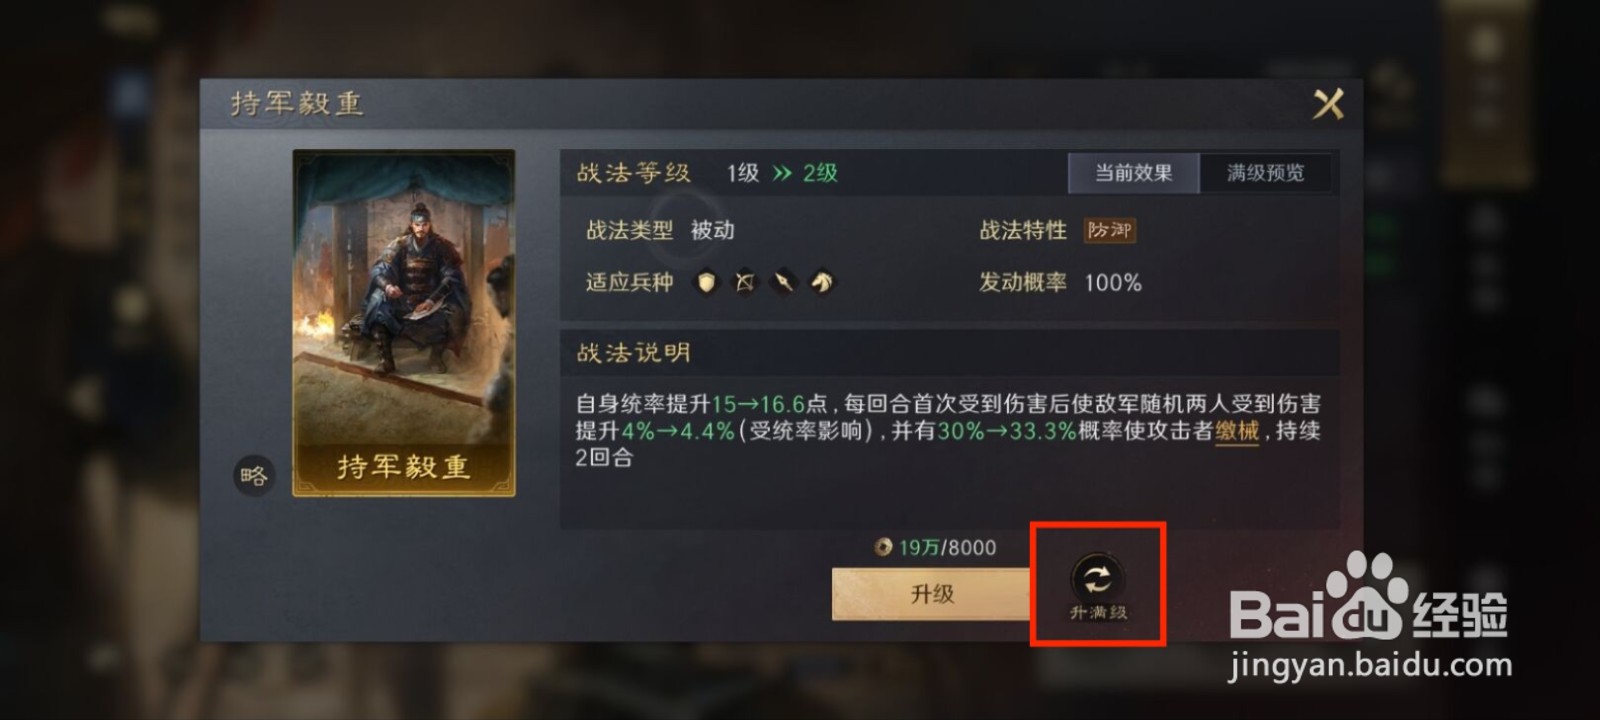Tap the 持军毅重 tactic card image

(x=404, y=322)
